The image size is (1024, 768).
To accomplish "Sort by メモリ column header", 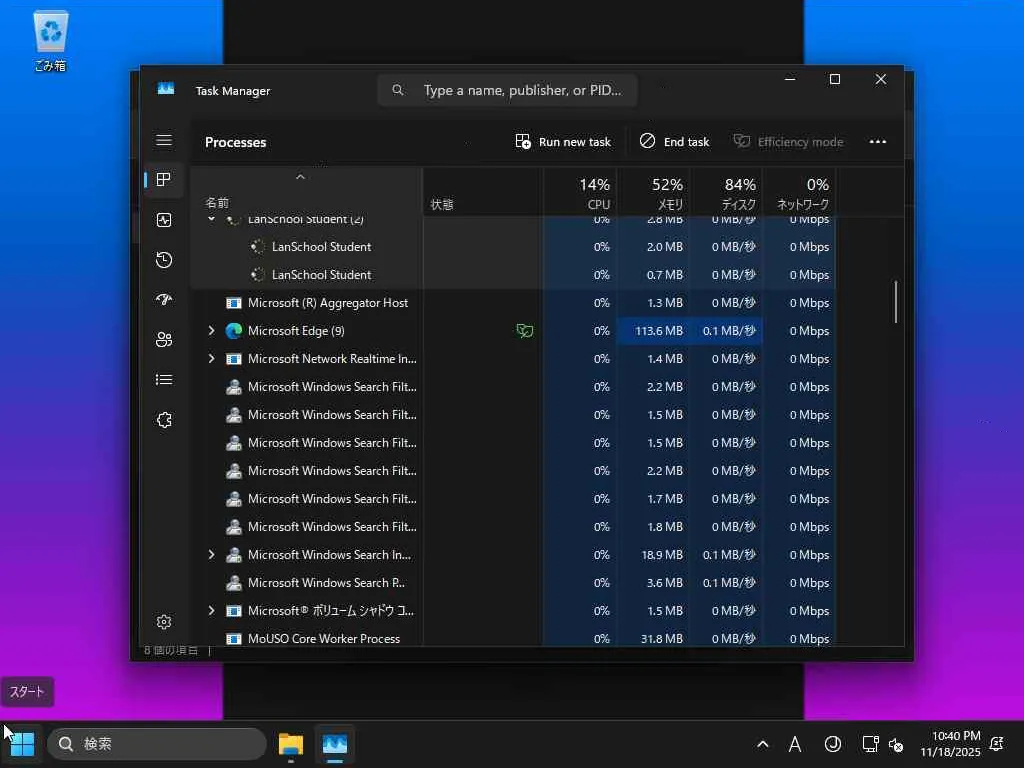I will [x=654, y=194].
